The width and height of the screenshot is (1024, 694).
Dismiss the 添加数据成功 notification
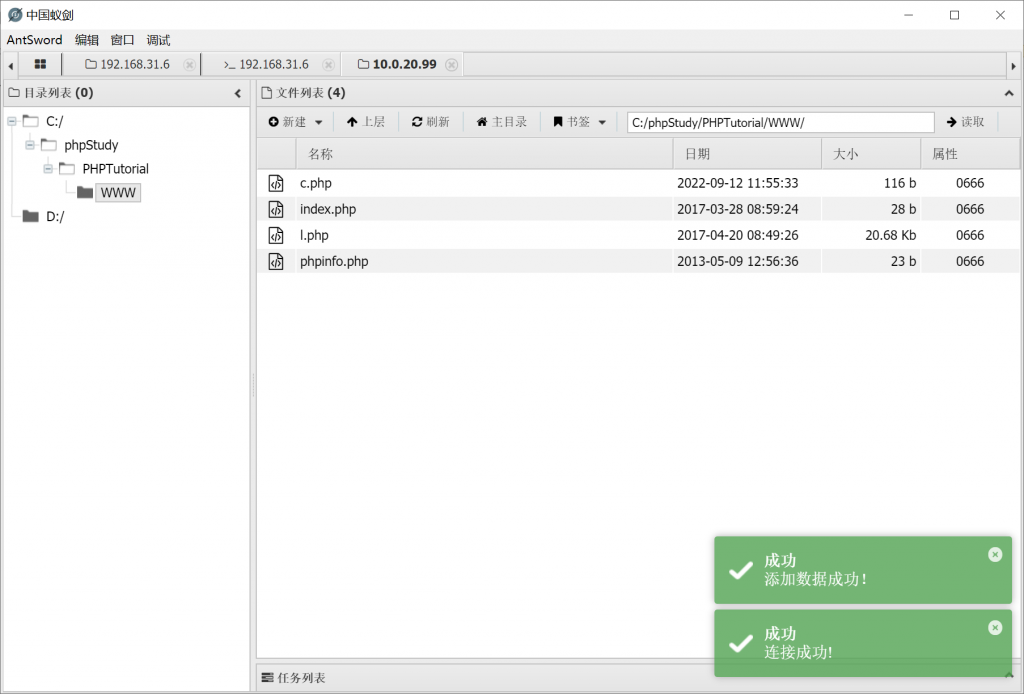tap(994, 554)
